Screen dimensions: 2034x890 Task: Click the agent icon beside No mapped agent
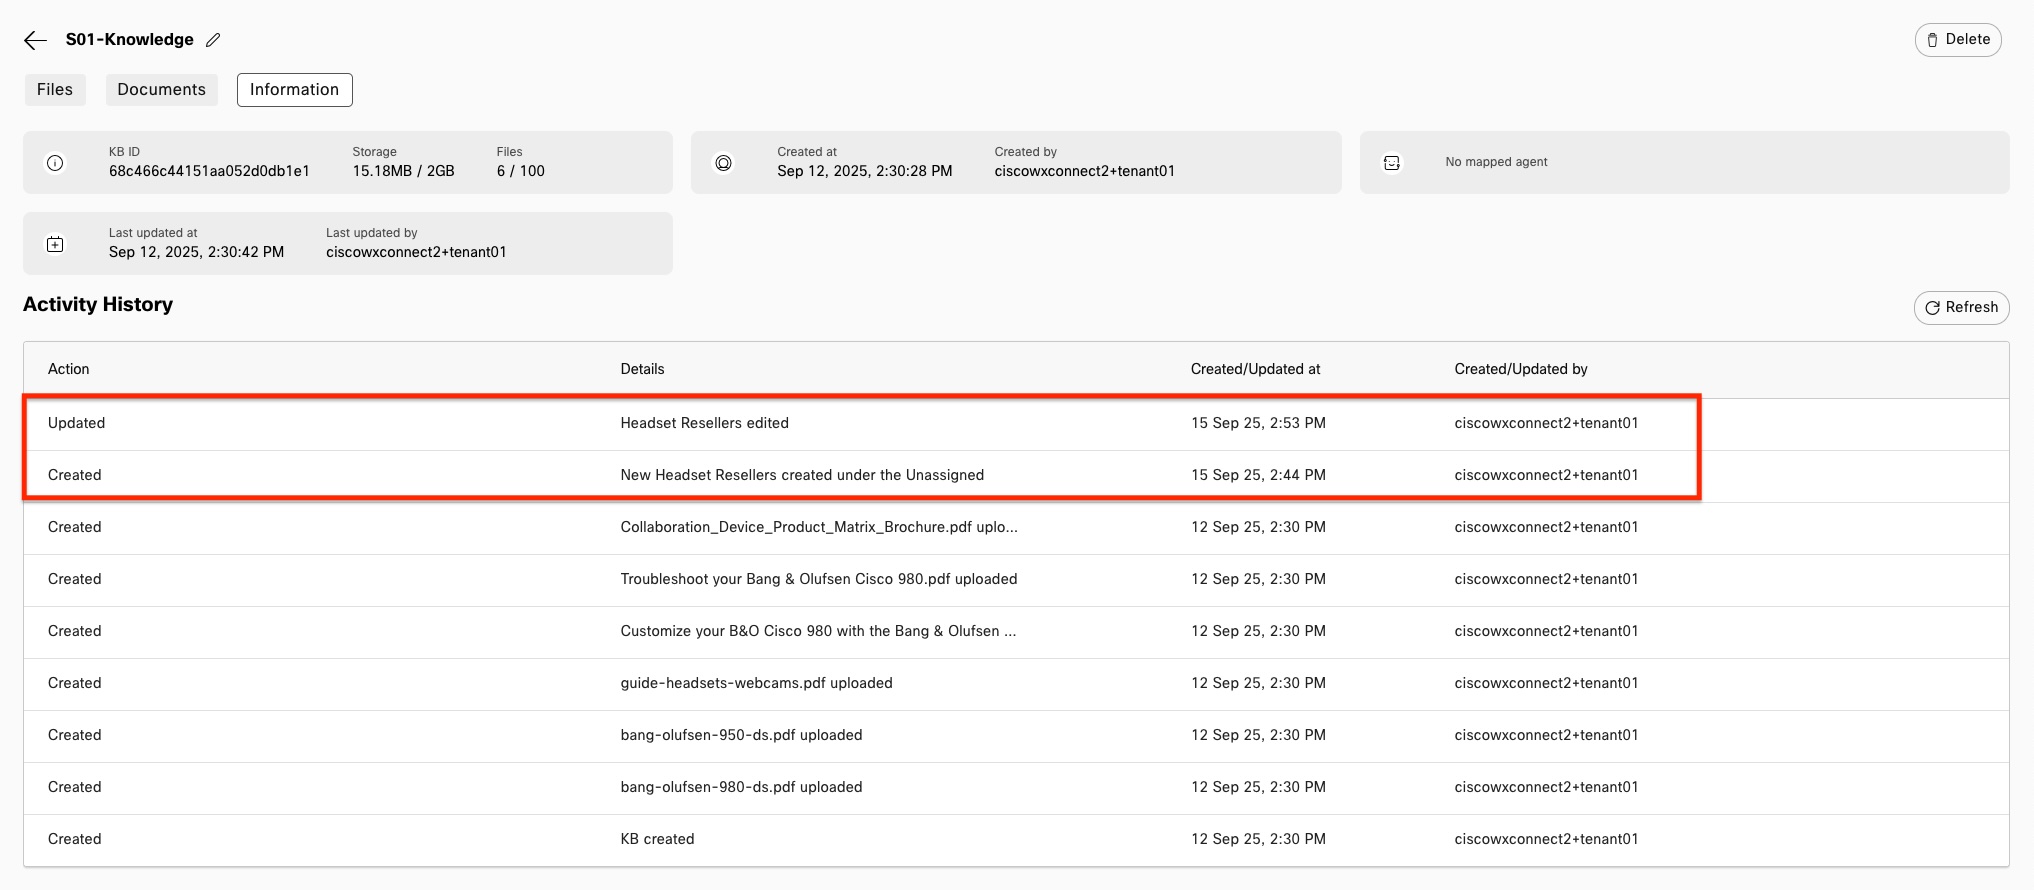pos(1391,163)
